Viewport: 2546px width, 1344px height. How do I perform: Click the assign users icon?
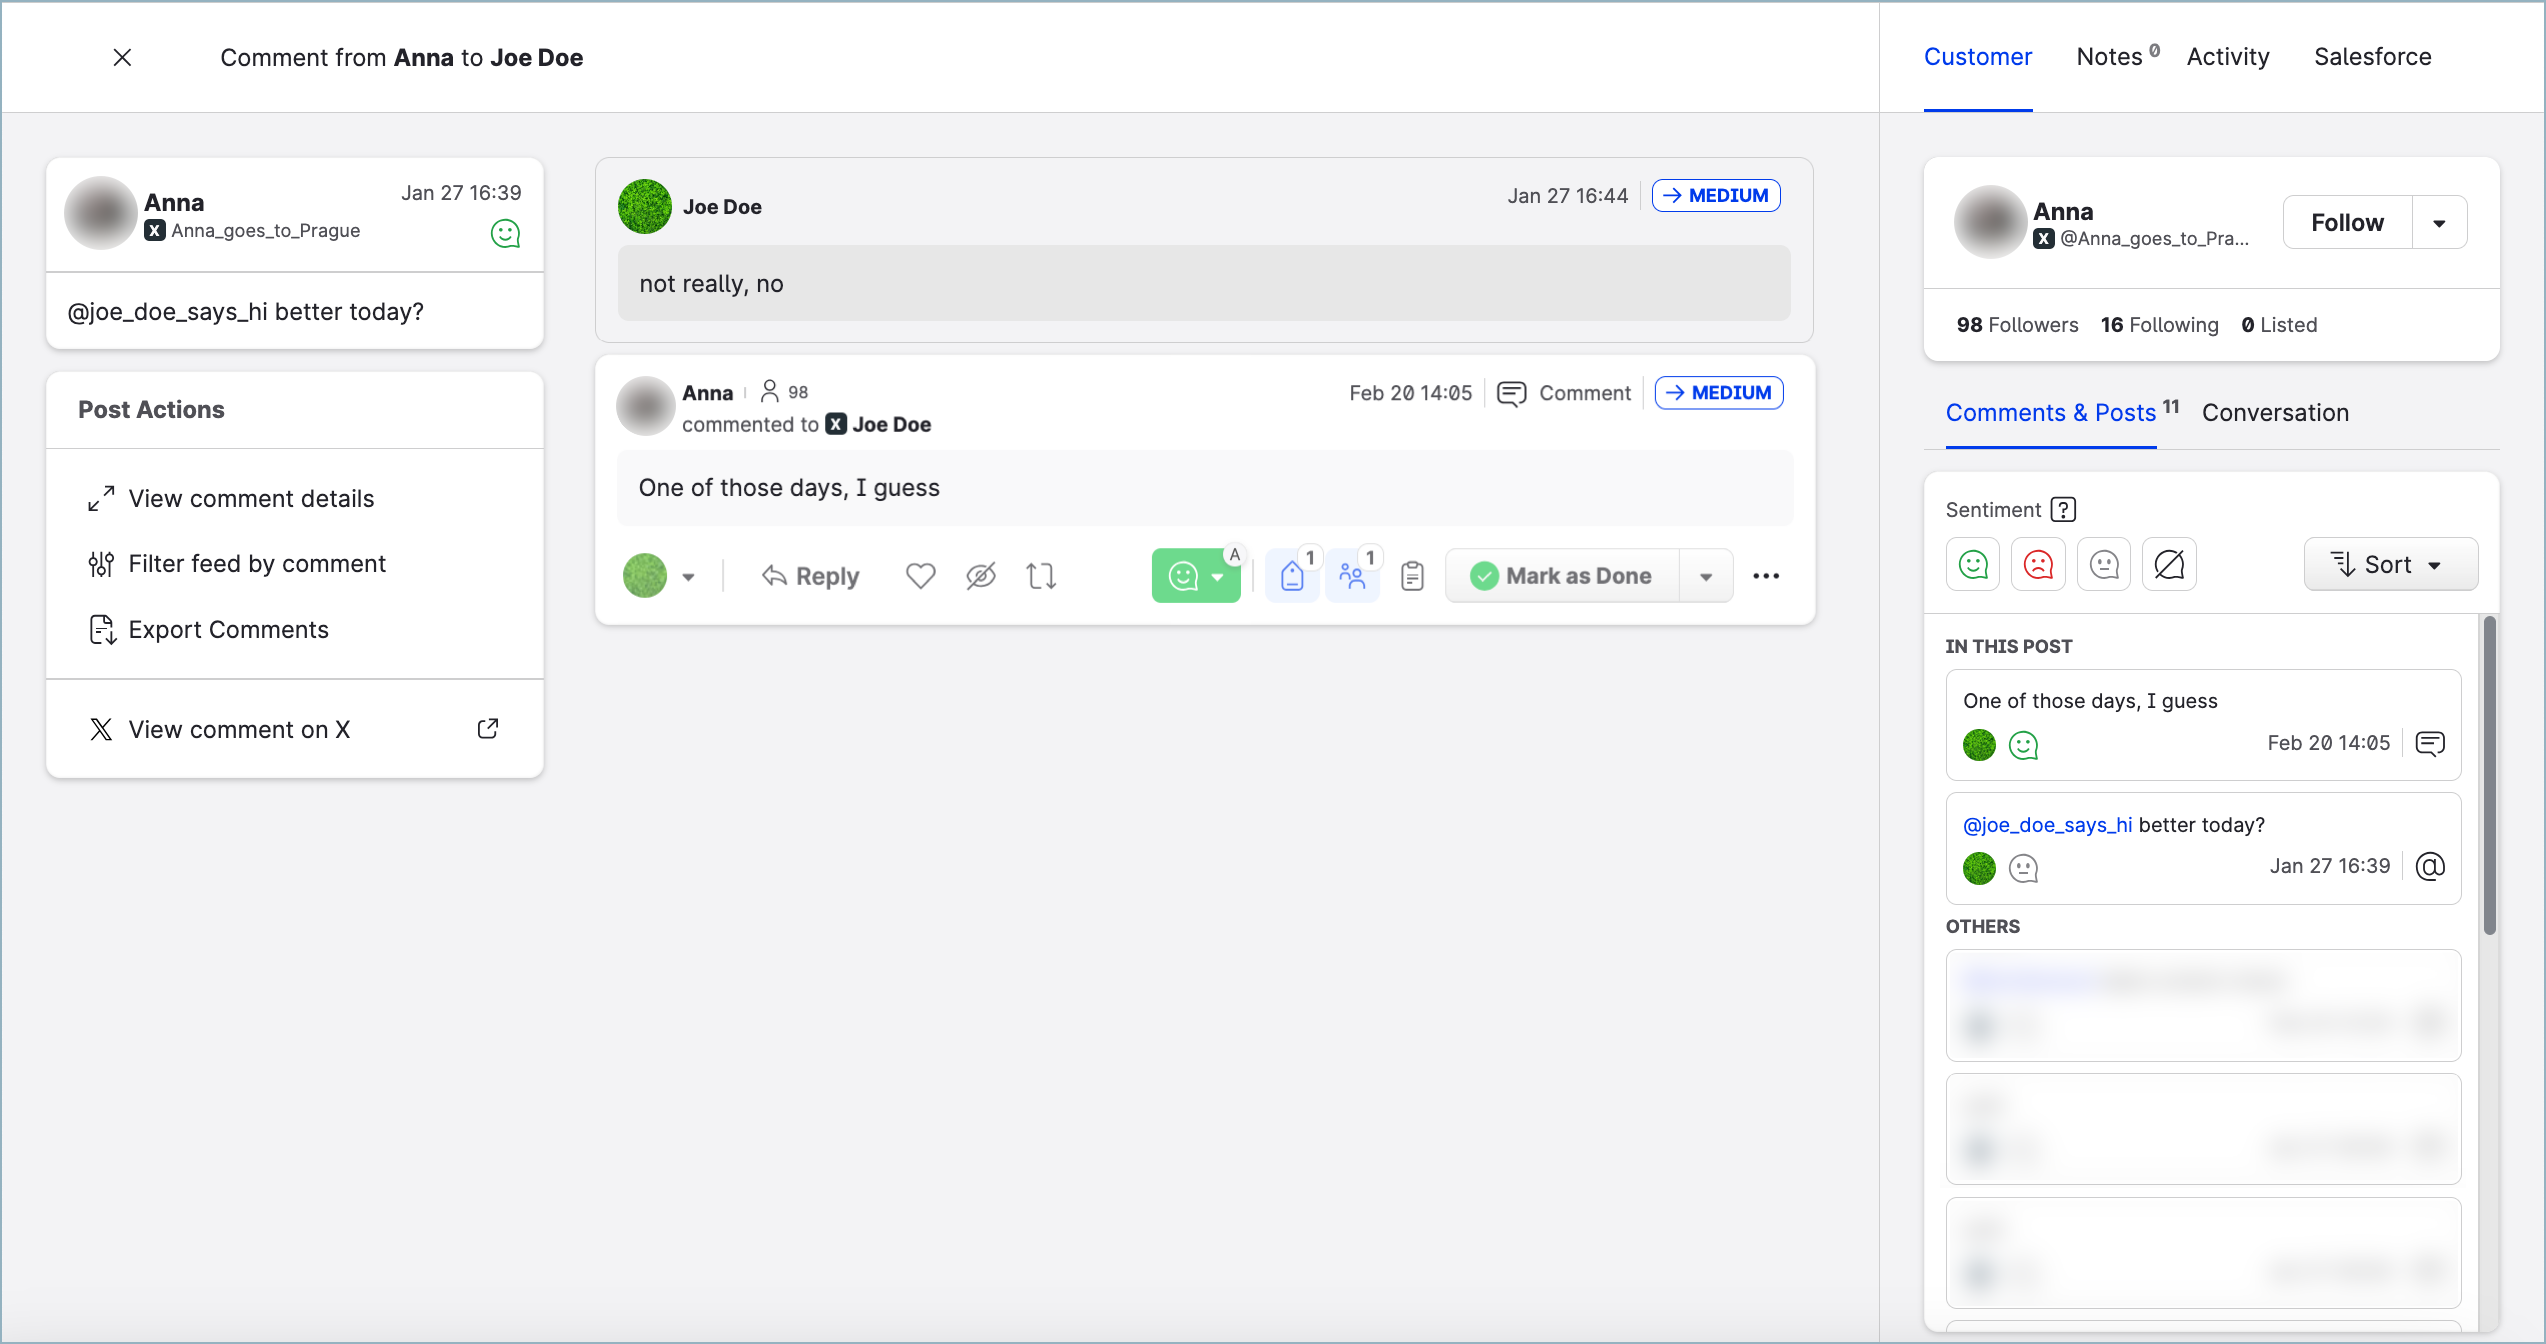pos(1352,576)
